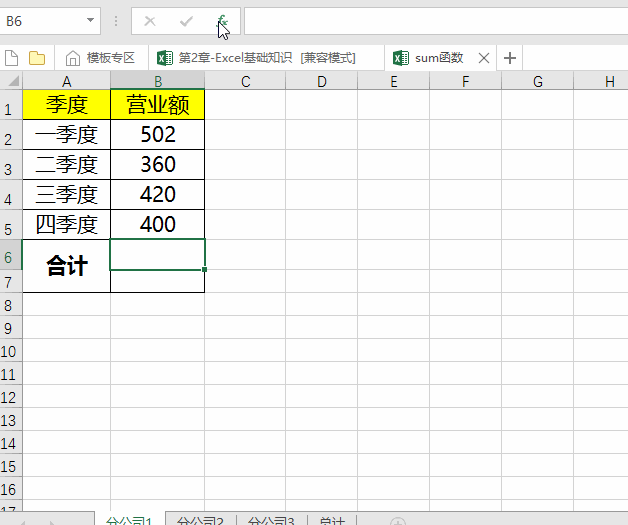
Task: Open the 分公司2 sheet tab
Action: (200, 519)
